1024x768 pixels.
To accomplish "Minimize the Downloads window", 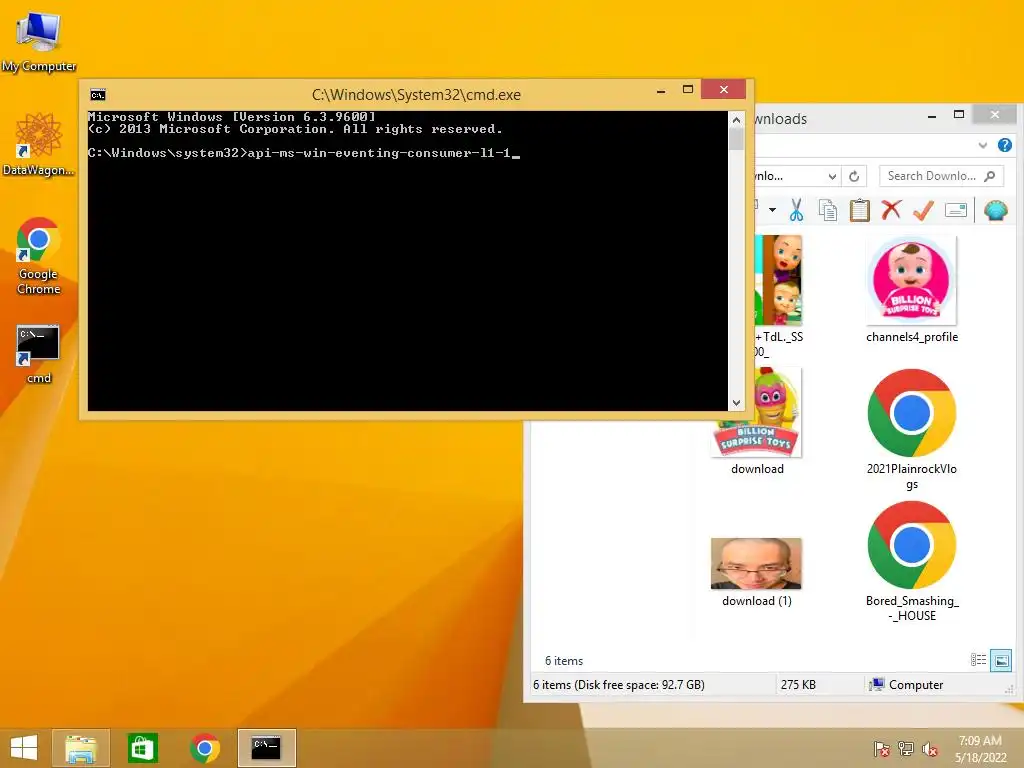I will 932,116.
